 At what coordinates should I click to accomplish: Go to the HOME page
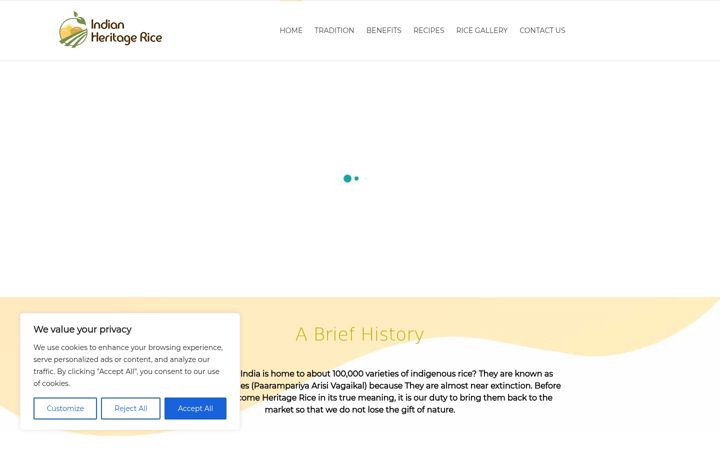click(291, 30)
